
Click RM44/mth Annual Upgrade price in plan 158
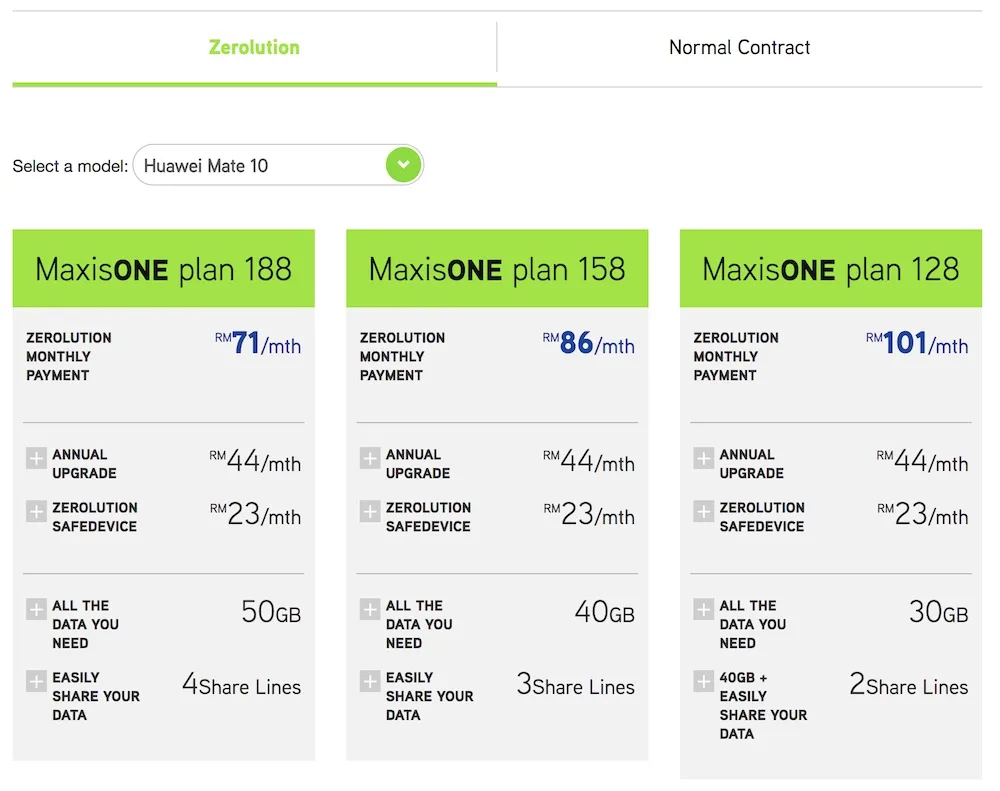coord(589,461)
